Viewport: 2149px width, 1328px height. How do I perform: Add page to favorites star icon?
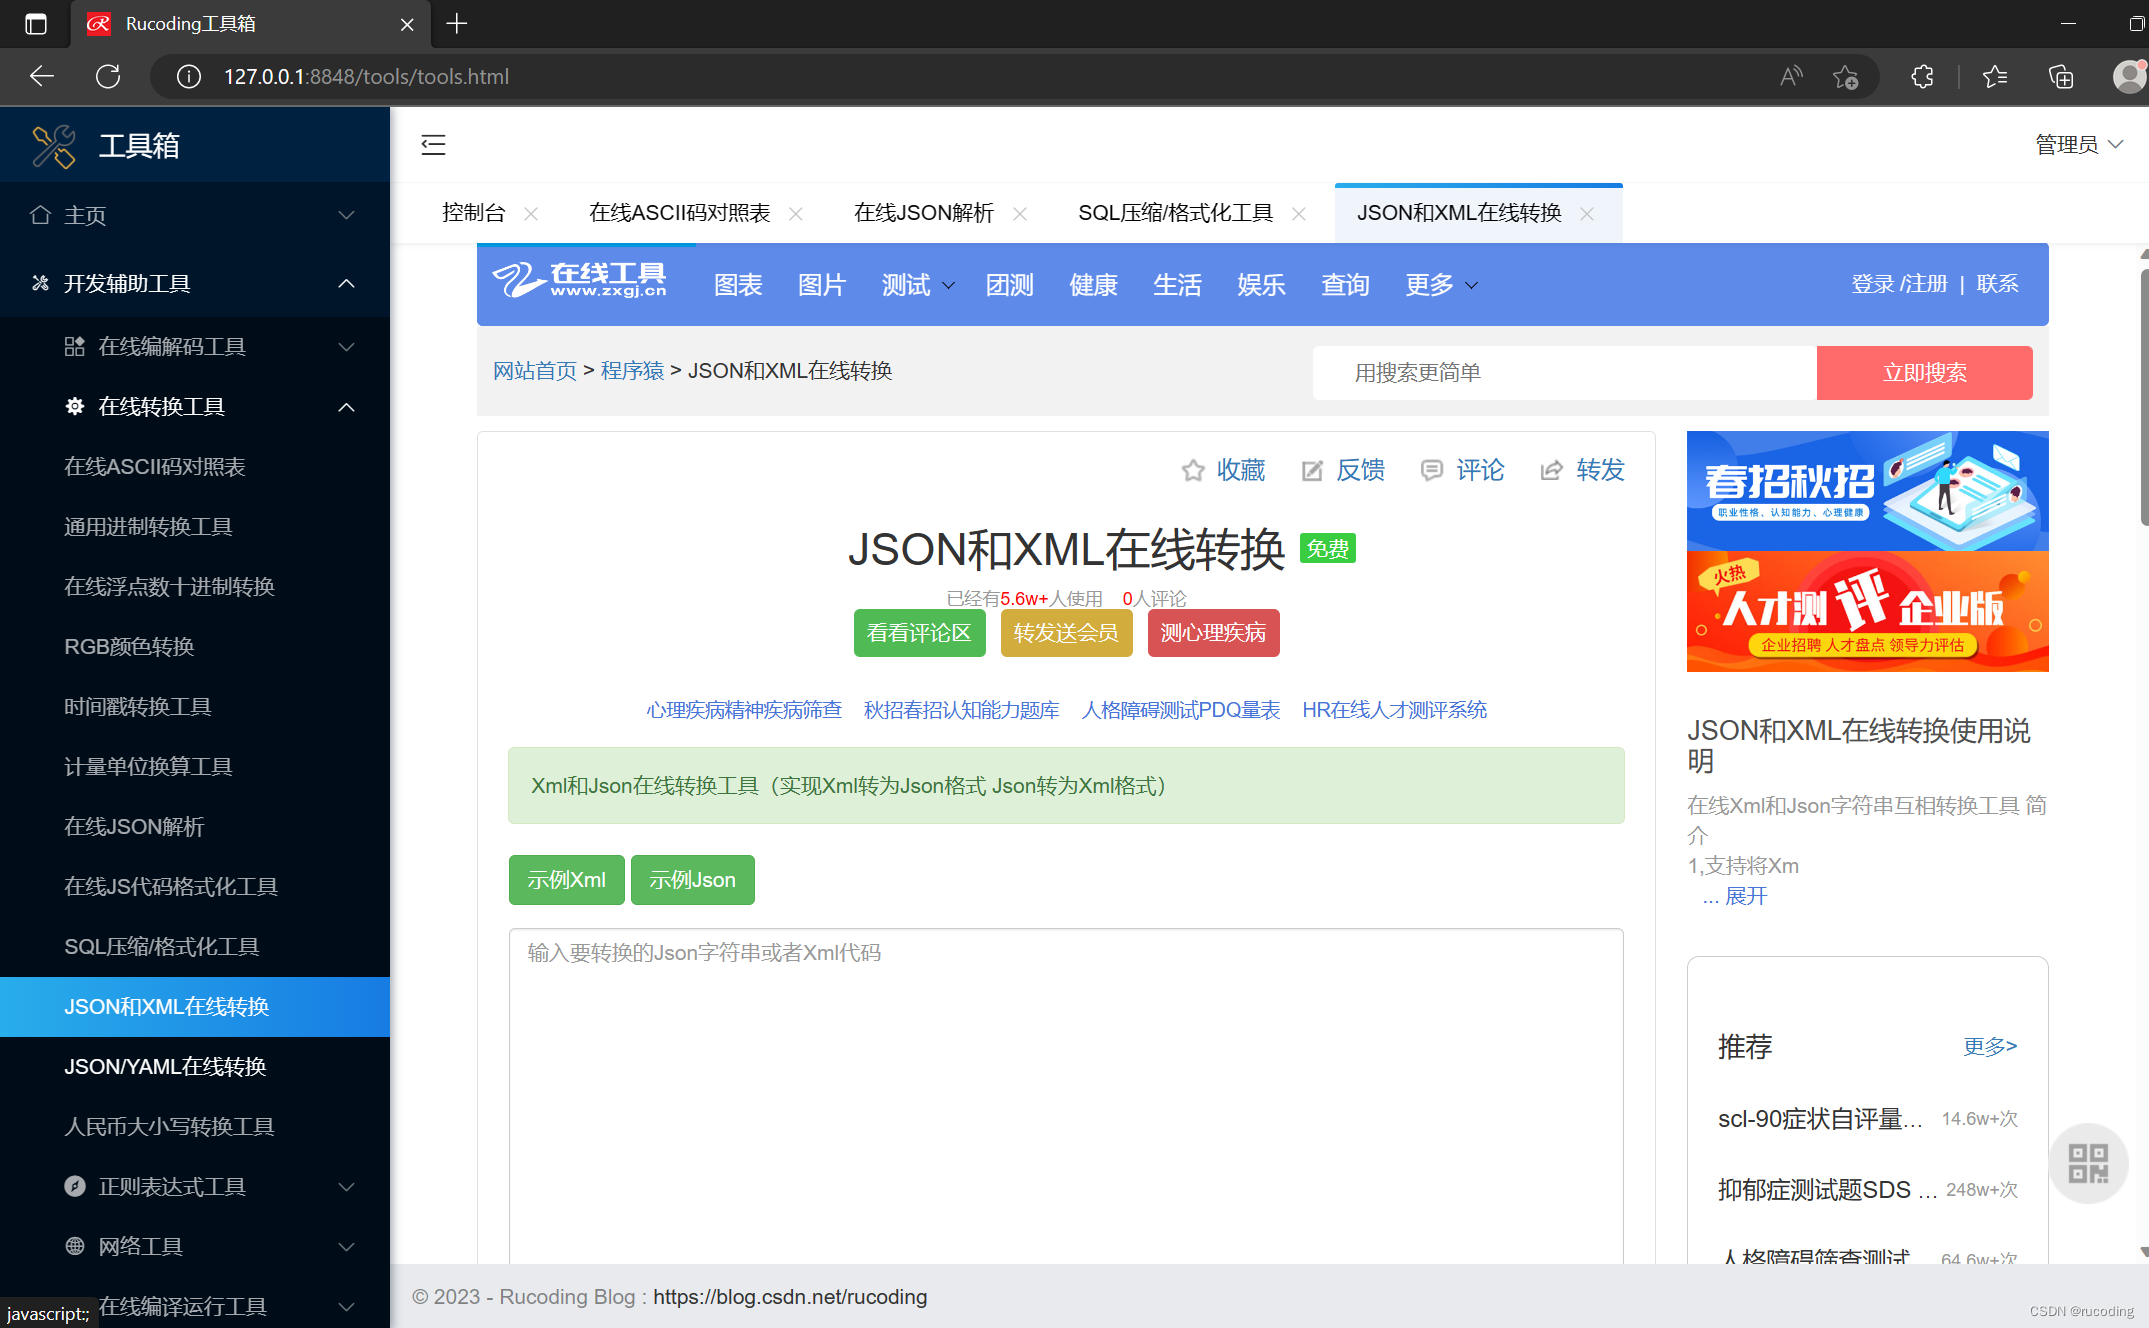click(1845, 77)
